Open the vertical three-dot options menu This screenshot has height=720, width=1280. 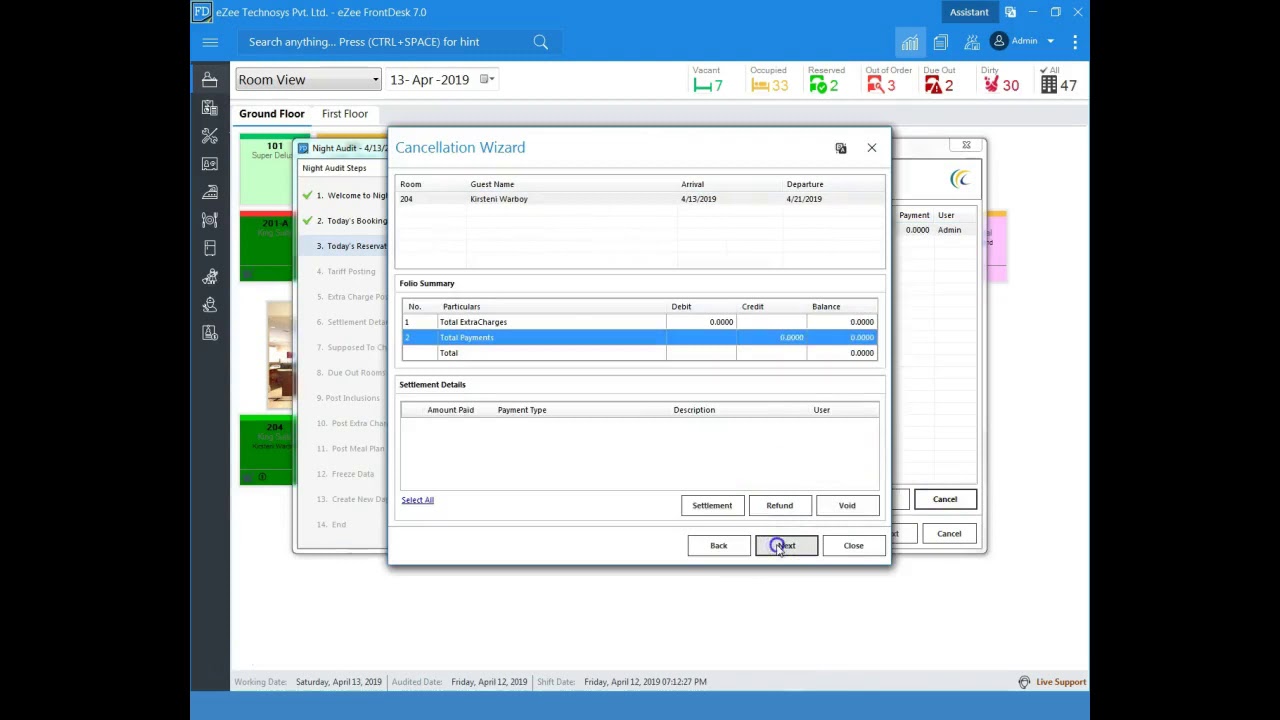1075,42
